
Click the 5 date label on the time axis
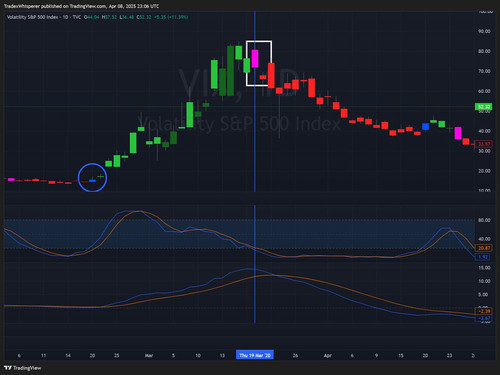tap(173, 355)
